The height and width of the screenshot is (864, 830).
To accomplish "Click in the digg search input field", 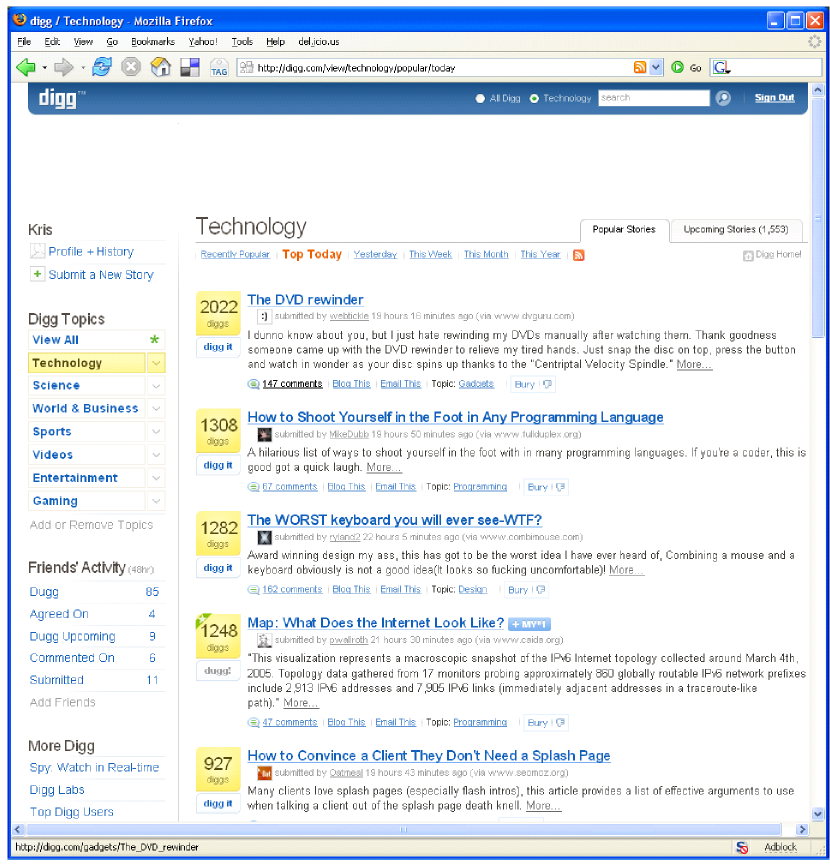I will 654,98.
